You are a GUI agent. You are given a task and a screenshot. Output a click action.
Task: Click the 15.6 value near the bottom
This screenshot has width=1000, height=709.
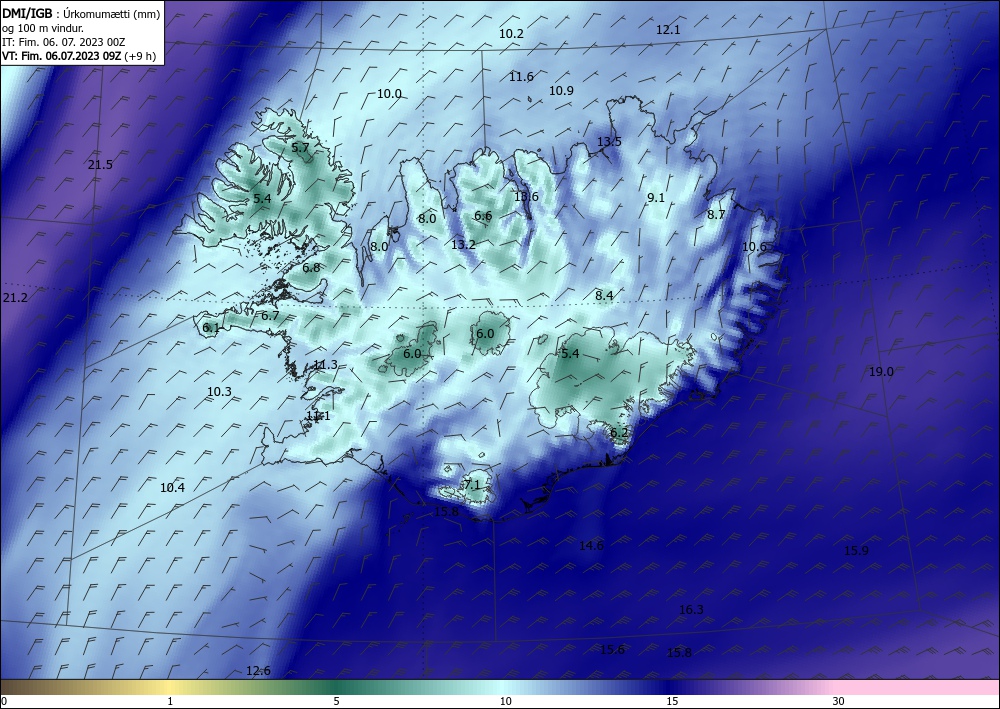pos(612,649)
